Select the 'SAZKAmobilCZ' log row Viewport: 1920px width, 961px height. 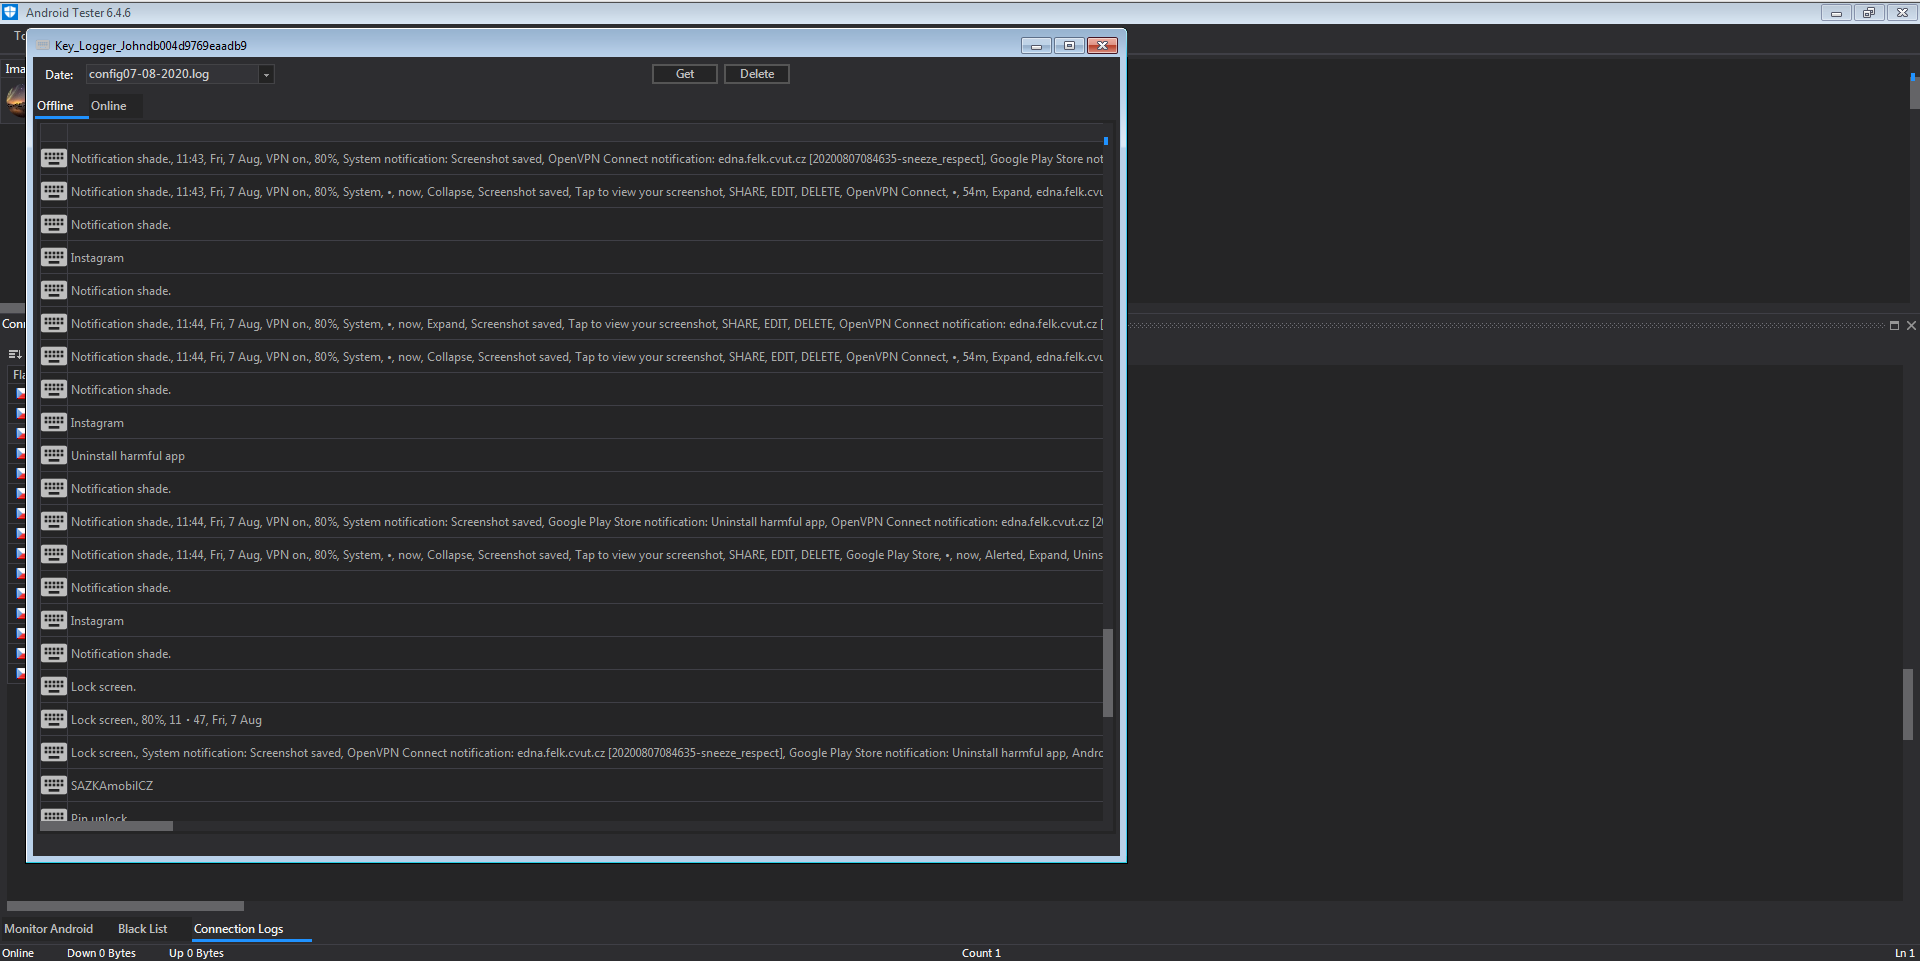571,785
